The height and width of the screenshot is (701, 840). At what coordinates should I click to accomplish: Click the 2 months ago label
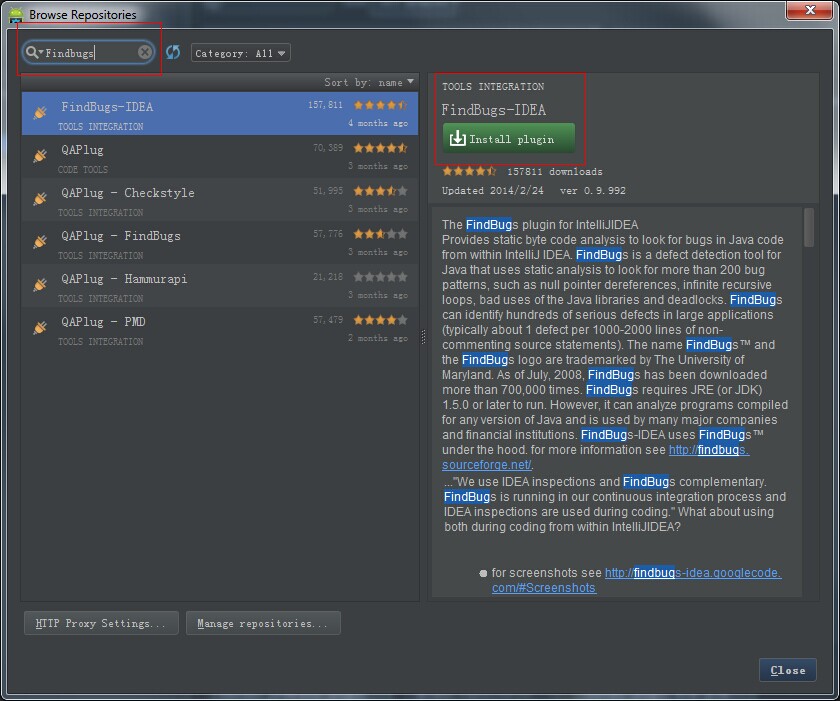[378, 338]
